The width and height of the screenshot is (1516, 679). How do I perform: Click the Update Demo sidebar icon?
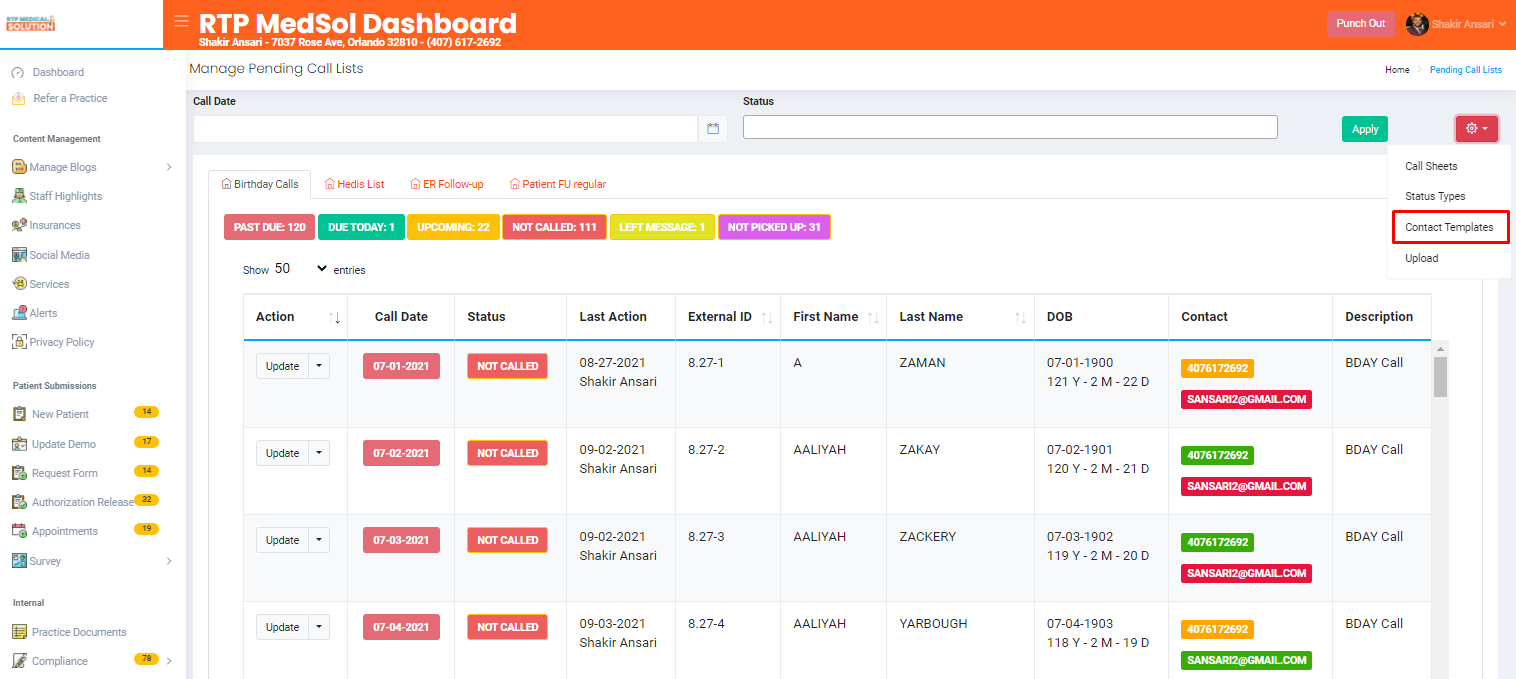[x=19, y=443]
